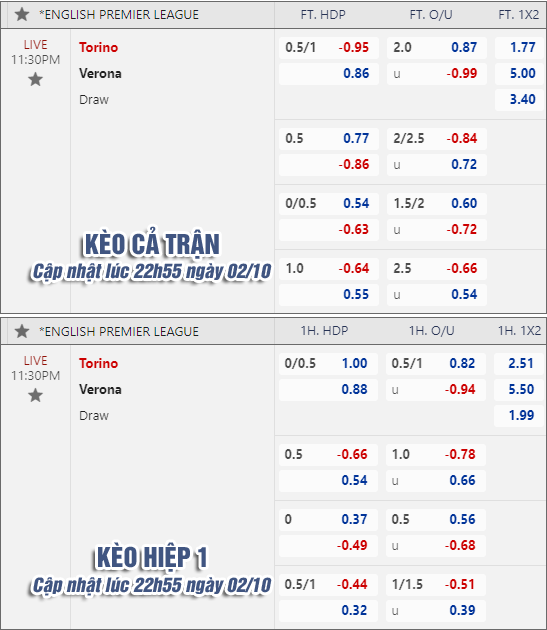547x630 pixels.
Task: Favorite the first-half Torino vs Verona match
Action: (x=35, y=395)
